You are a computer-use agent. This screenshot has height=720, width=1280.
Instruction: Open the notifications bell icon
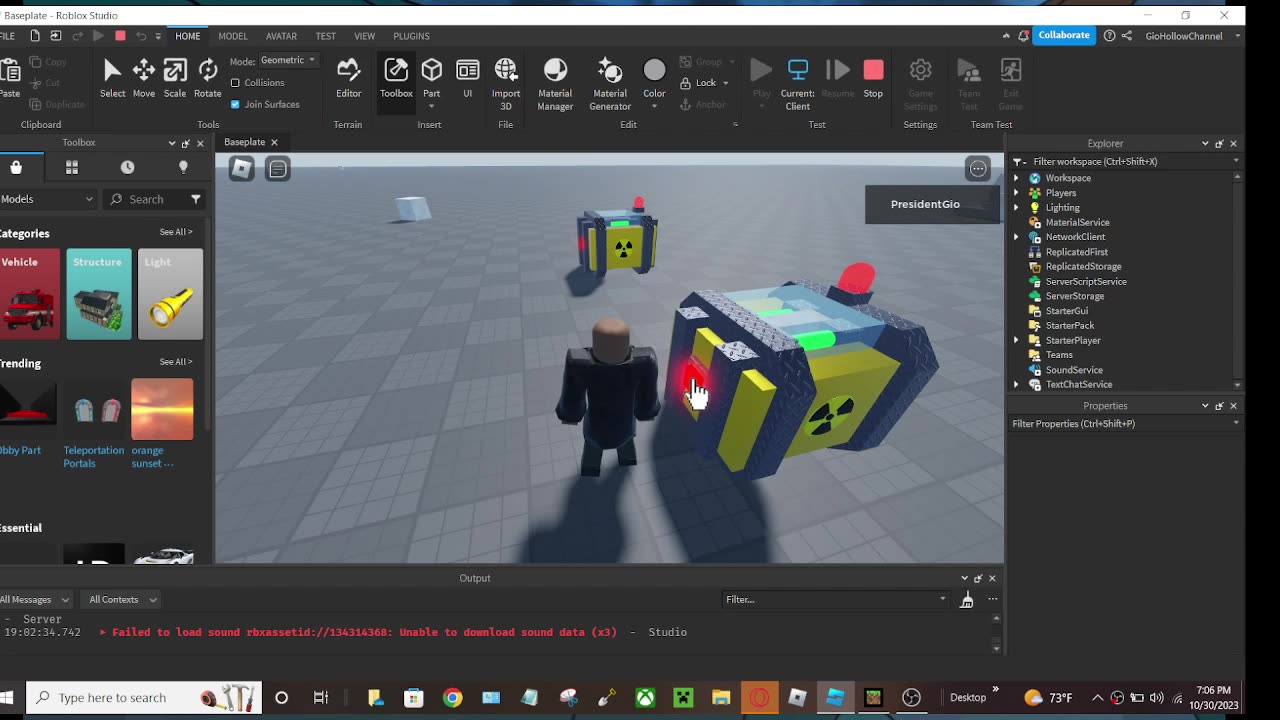(x=1023, y=36)
